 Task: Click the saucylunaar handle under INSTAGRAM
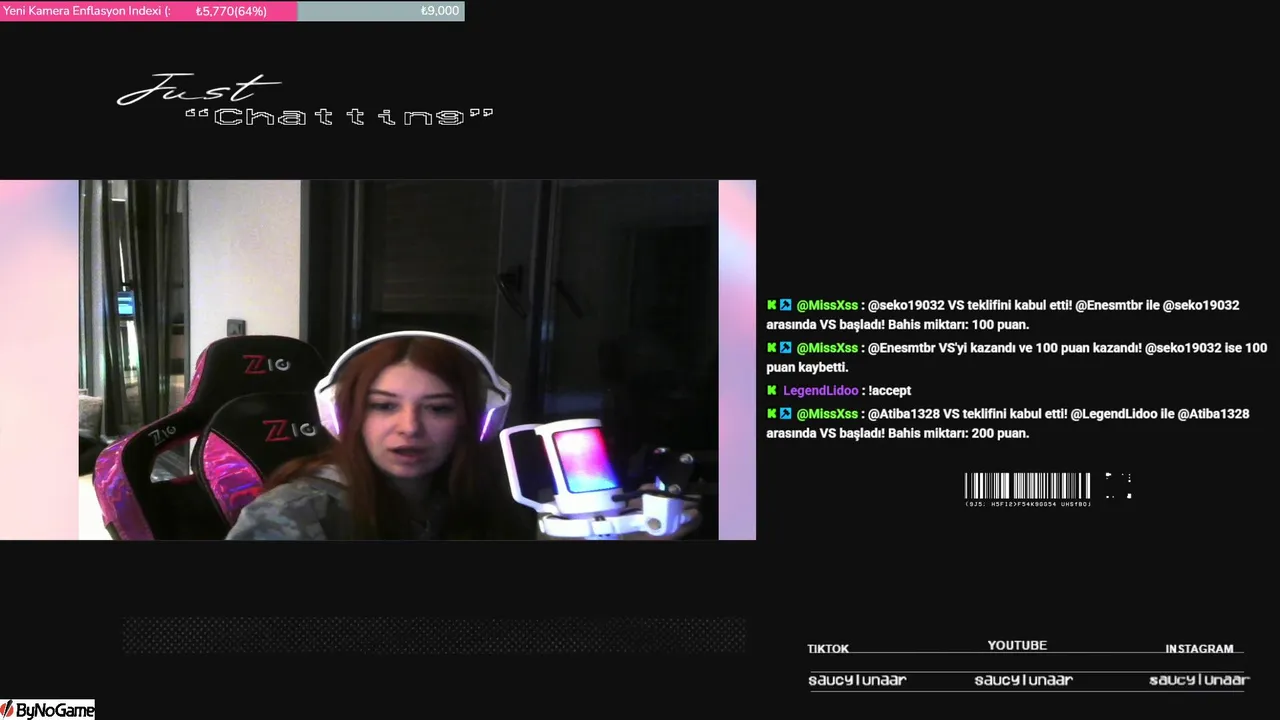click(x=1199, y=680)
